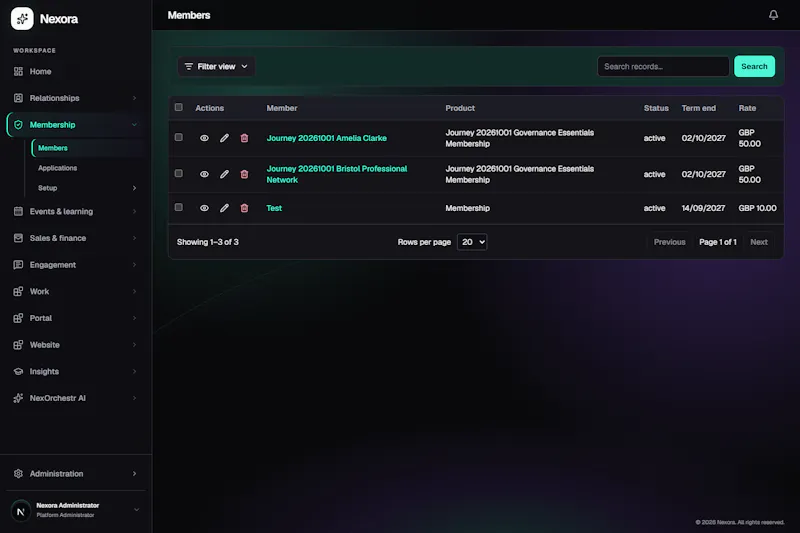Viewport: 800px width, 533px height.
Task: Select the Bristol Professional Network row checkbox
Action: pyautogui.click(x=179, y=173)
